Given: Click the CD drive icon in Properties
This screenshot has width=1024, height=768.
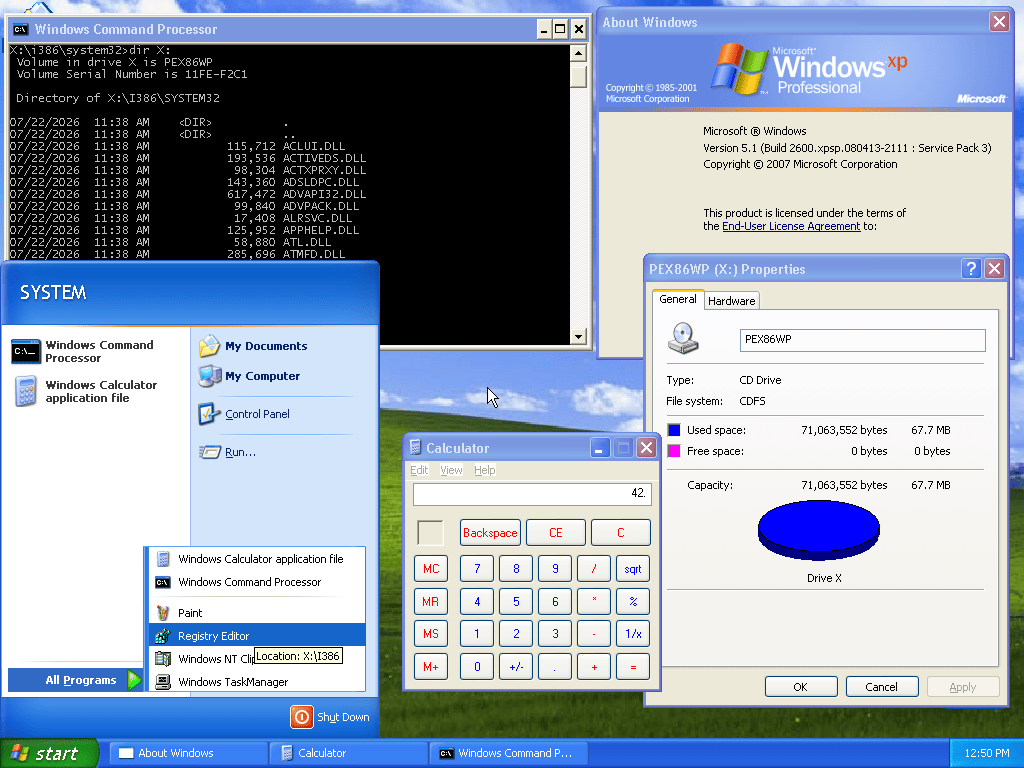Looking at the screenshot, I should (683, 338).
